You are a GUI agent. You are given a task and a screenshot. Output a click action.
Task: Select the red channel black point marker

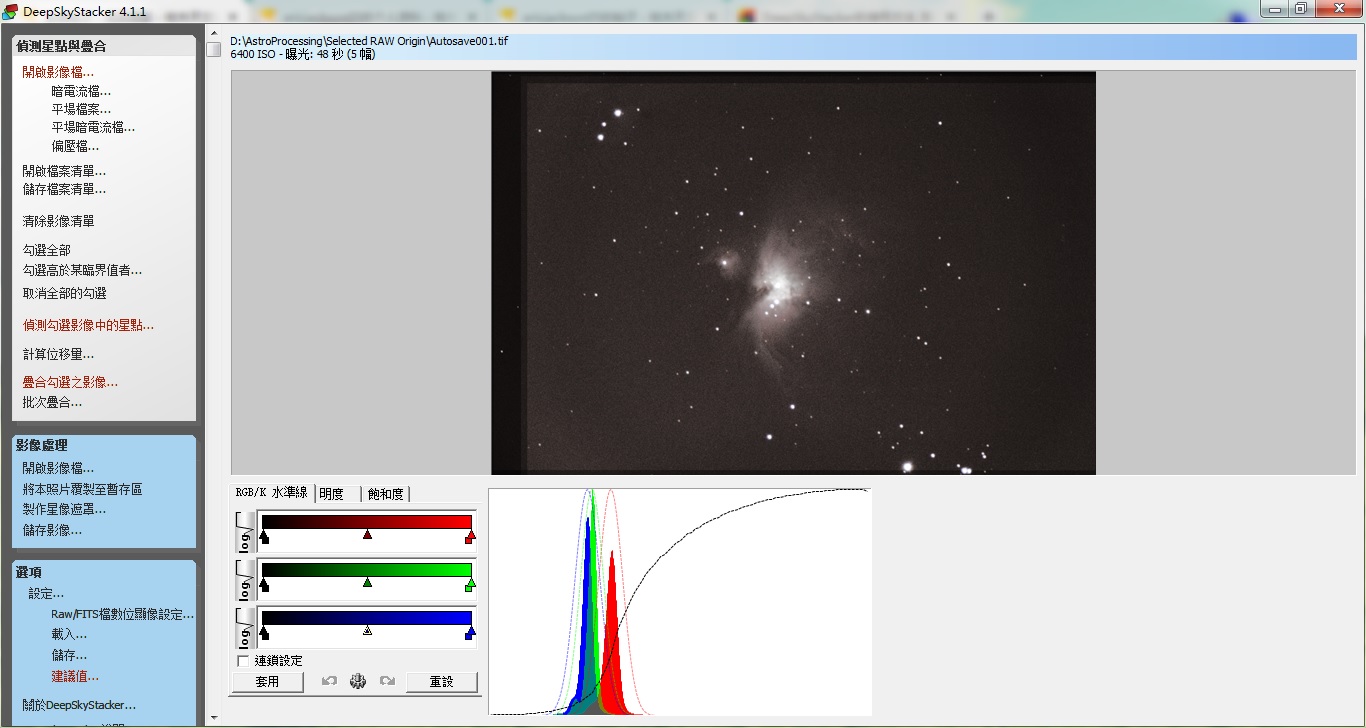pos(264,537)
